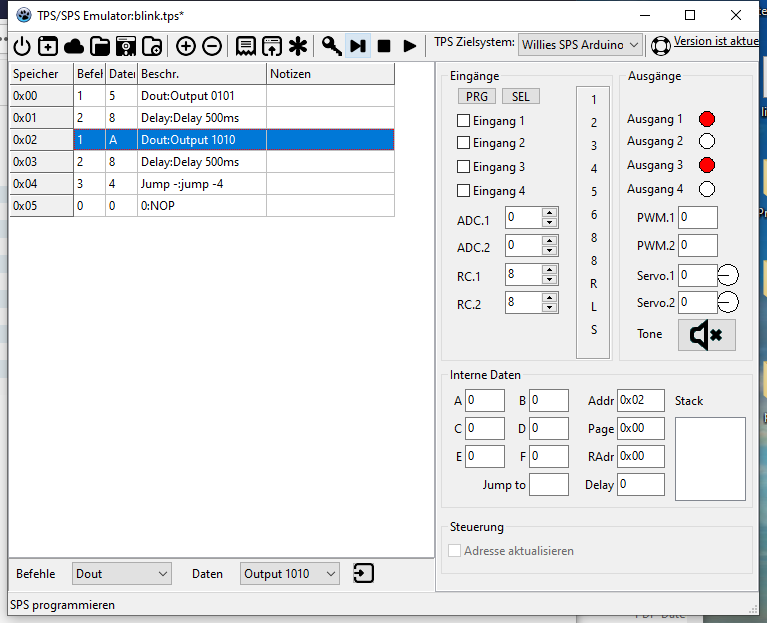
Task: Click the plus-circle add row icon
Action: pyautogui.click(x=186, y=46)
